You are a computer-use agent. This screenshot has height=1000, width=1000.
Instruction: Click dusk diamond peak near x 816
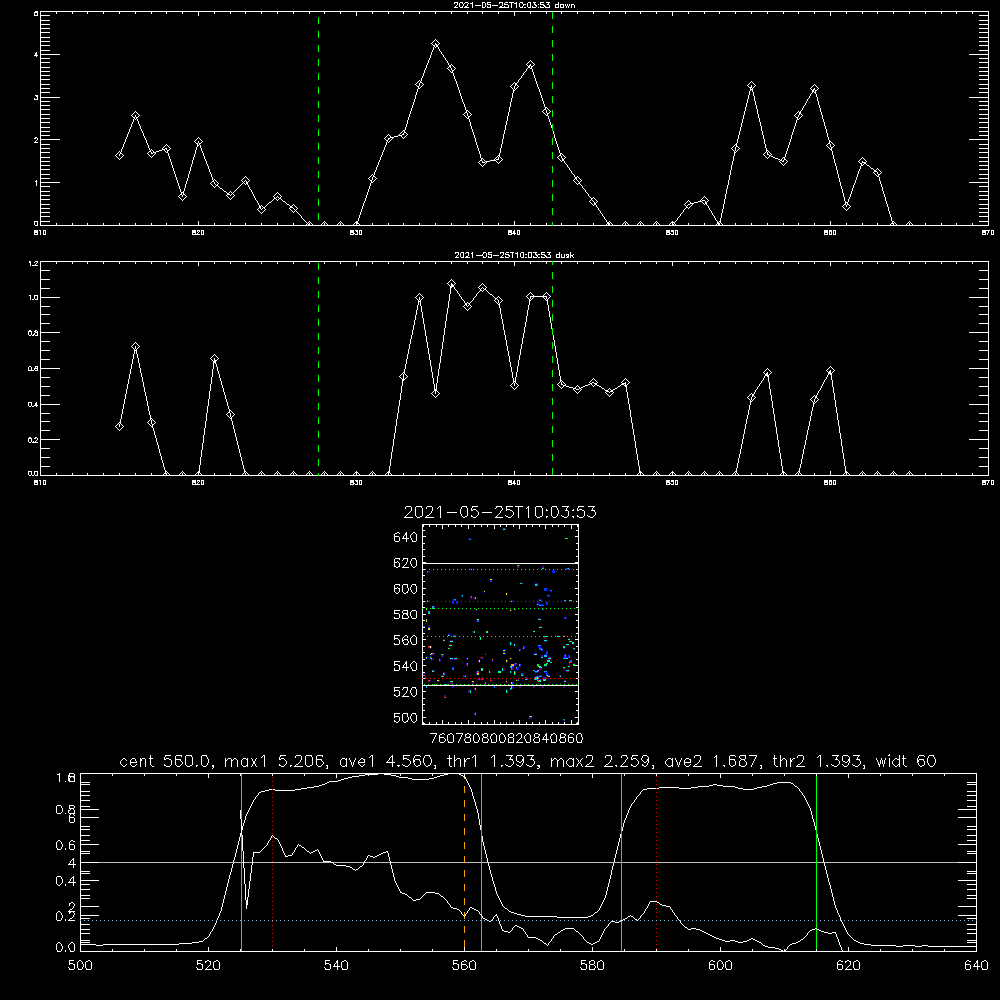pyautogui.click(x=135, y=347)
